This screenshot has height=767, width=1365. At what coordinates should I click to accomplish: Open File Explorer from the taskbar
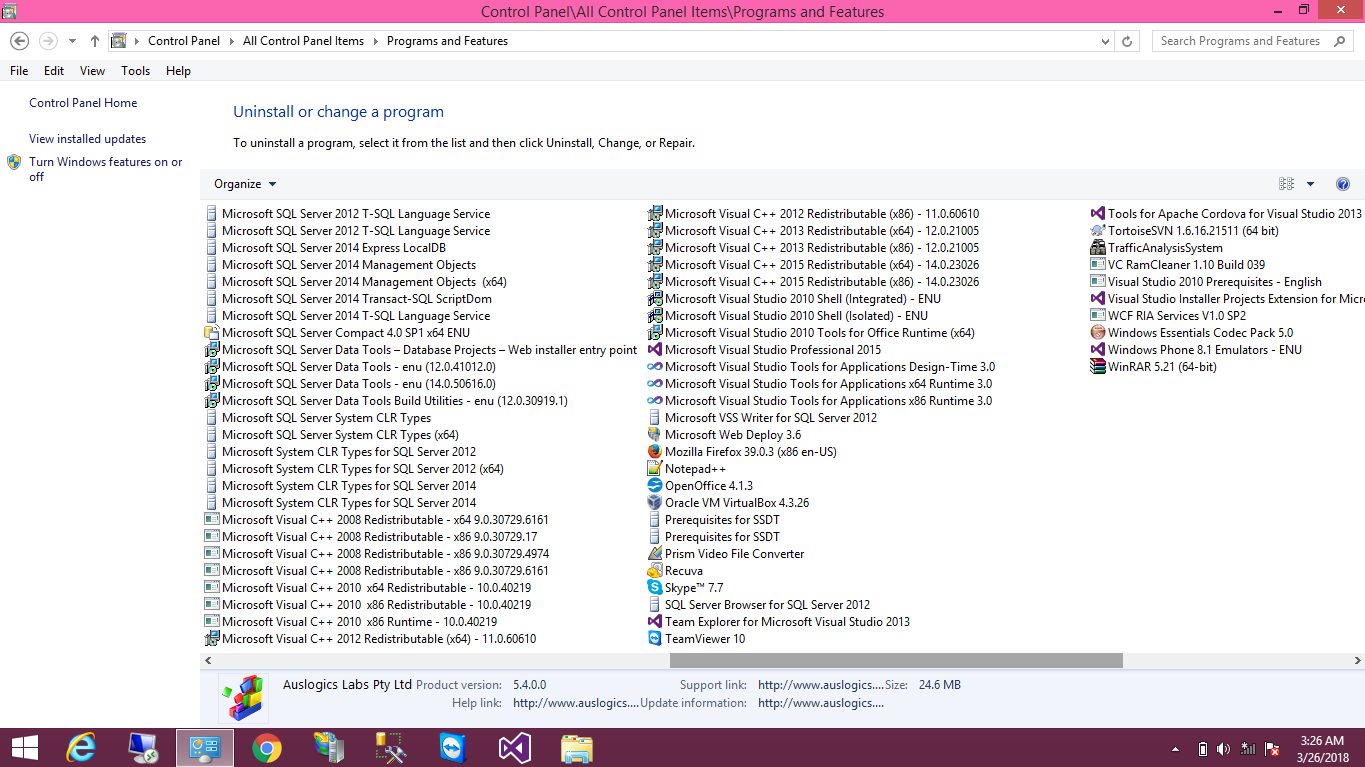tap(576, 748)
